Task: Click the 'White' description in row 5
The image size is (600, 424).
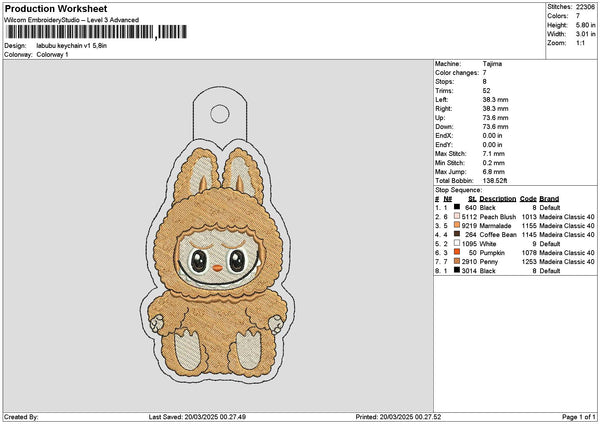Action: pyautogui.click(x=488, y=244)
